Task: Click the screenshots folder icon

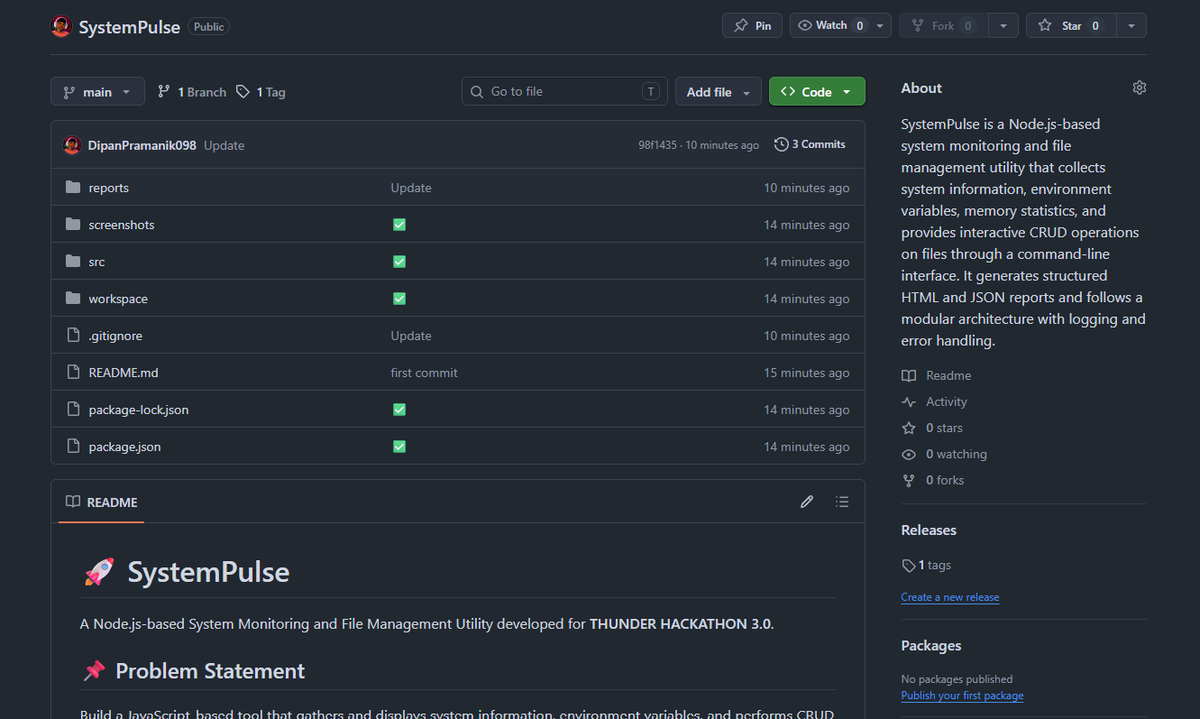Action: (73, 225)
